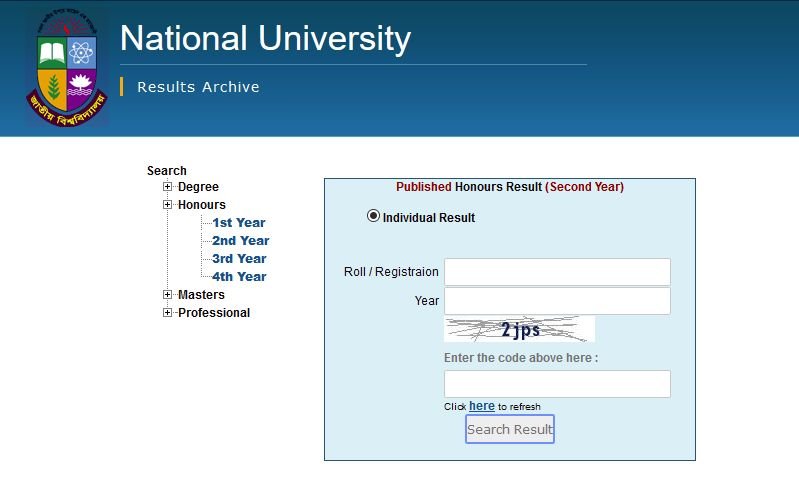This screenshot has height=485, width=799.
Task: Select the Honours category label
Action: pyautogui.click(x=202, y=205)
